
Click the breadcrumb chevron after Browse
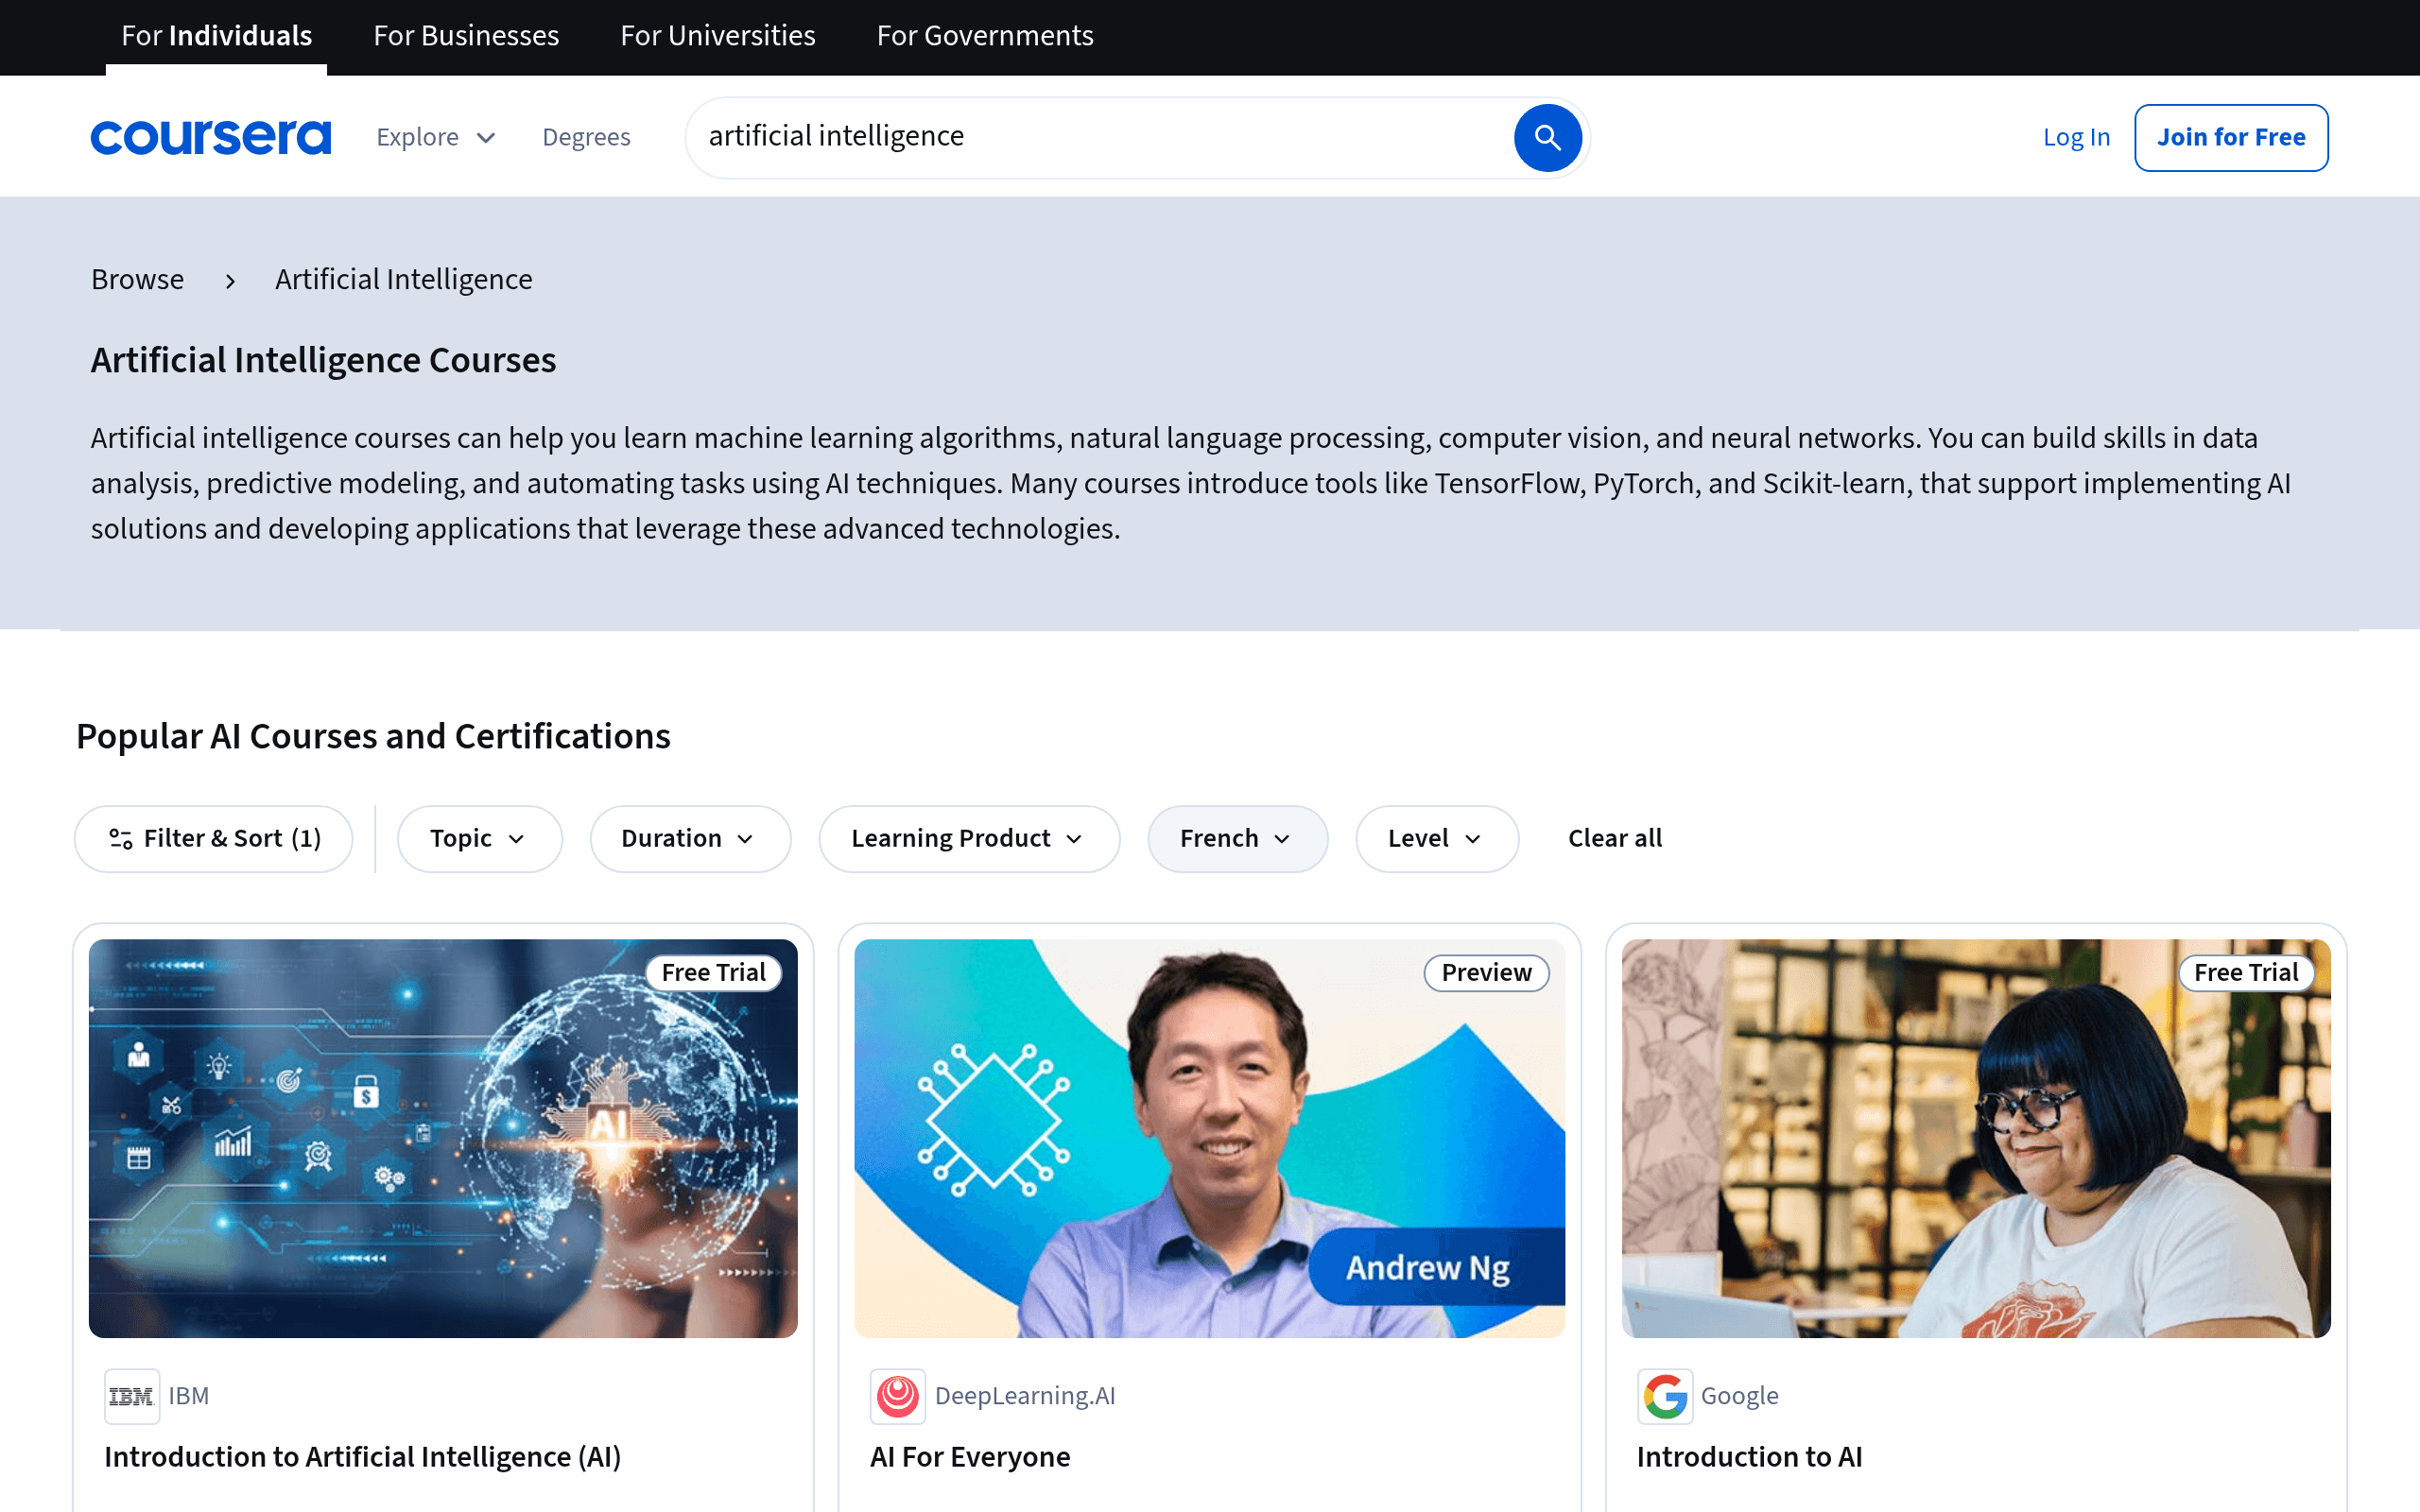230,281
